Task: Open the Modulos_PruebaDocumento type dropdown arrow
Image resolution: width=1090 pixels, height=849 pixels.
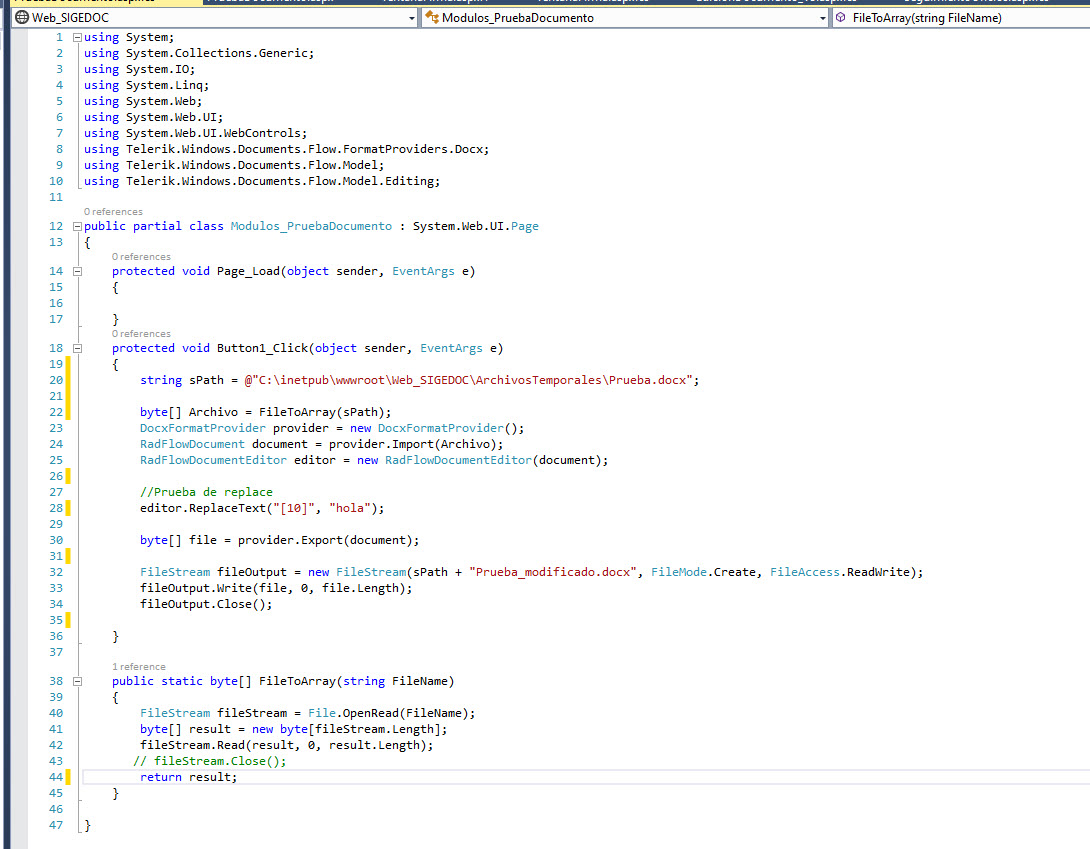Action: (x=823, y=18)
